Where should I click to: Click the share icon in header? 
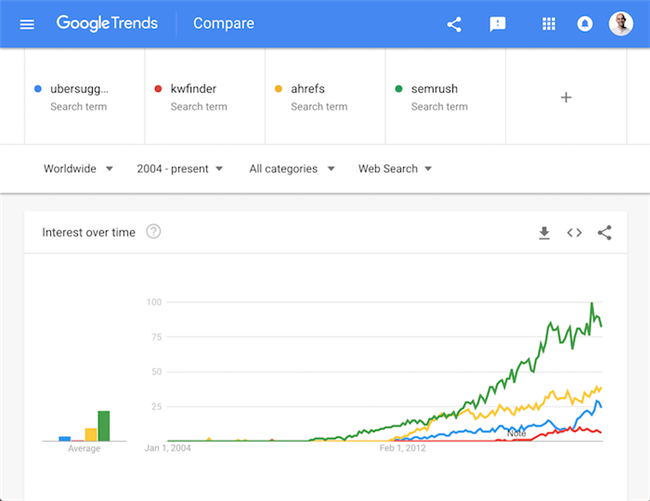[454, 24]
